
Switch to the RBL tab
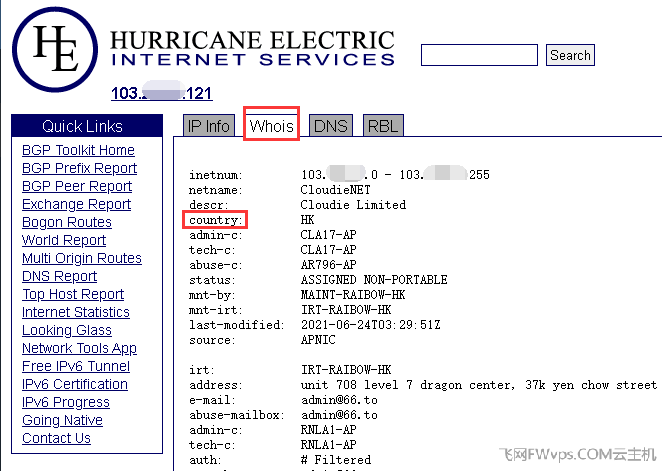coord(383,126)
